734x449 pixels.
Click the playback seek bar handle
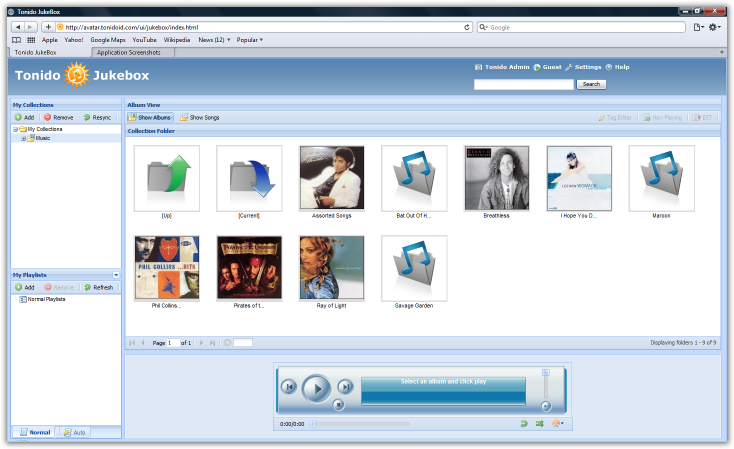(x=313, y=424)
